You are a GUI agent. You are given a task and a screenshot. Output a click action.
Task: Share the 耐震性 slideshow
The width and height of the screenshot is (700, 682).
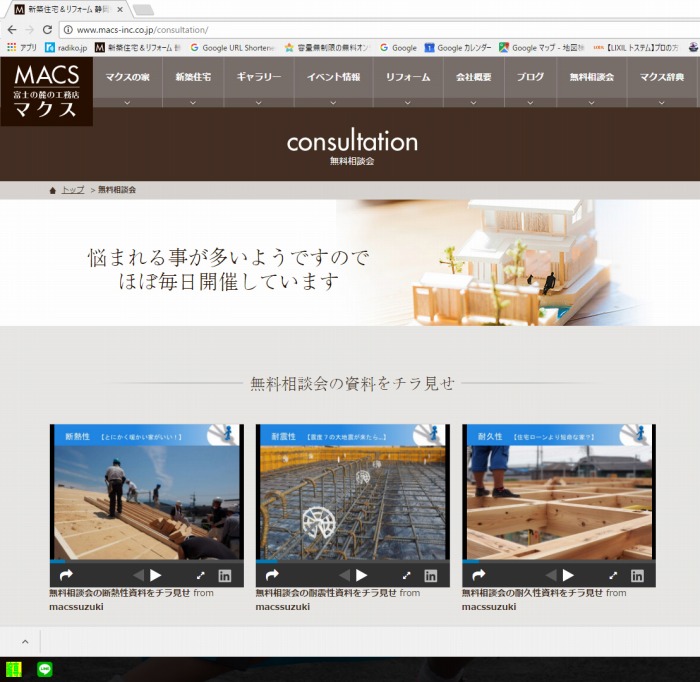(272, 575)
